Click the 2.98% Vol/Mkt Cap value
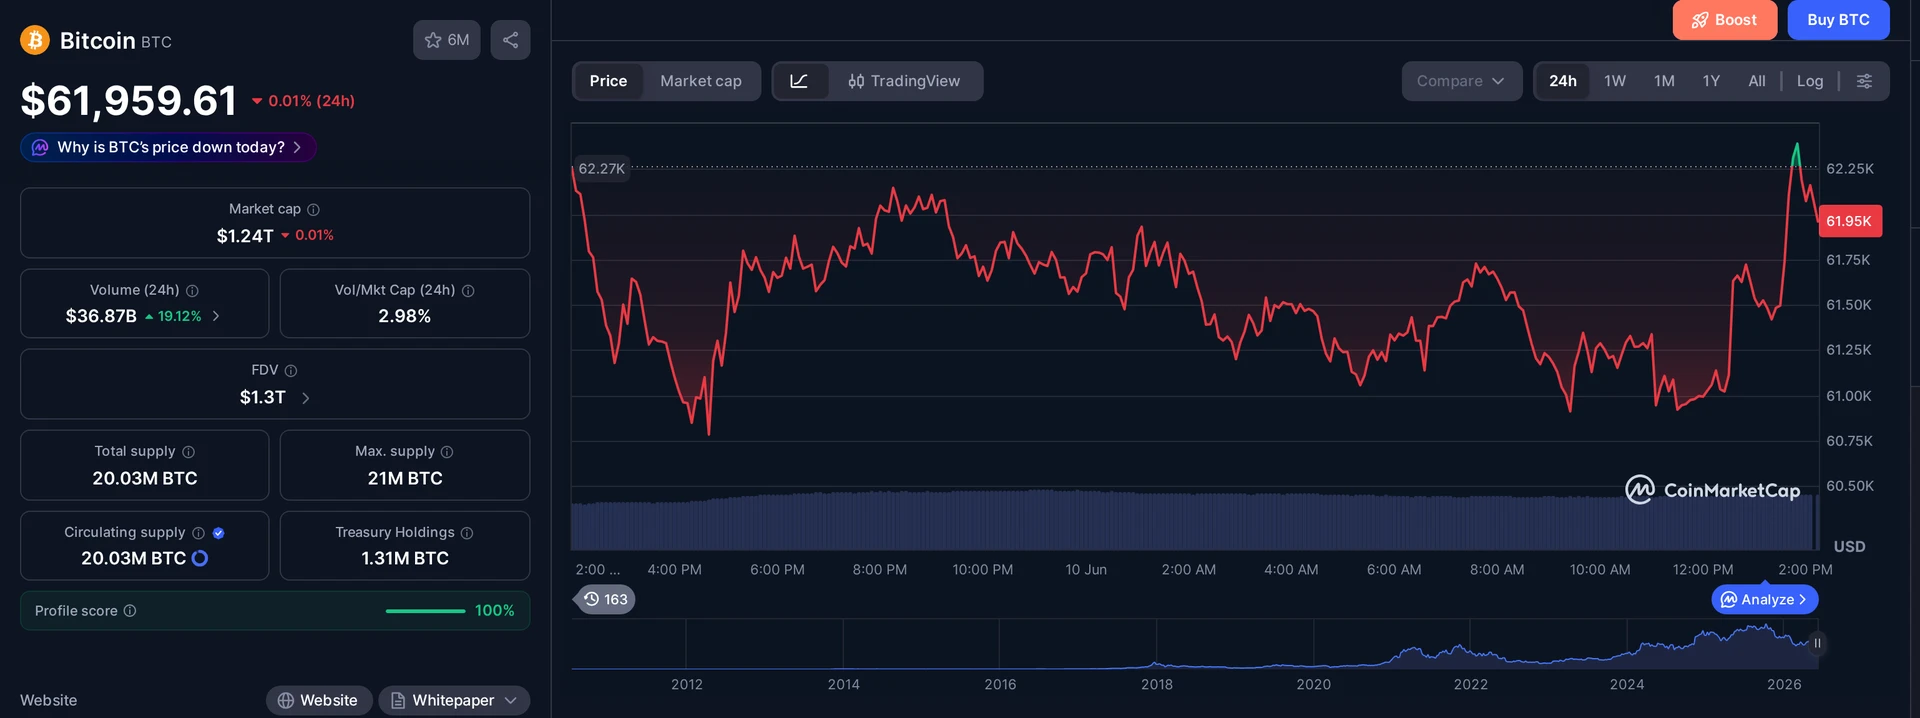The width and height of the screenshot is (1920, 718). (405, 316)
